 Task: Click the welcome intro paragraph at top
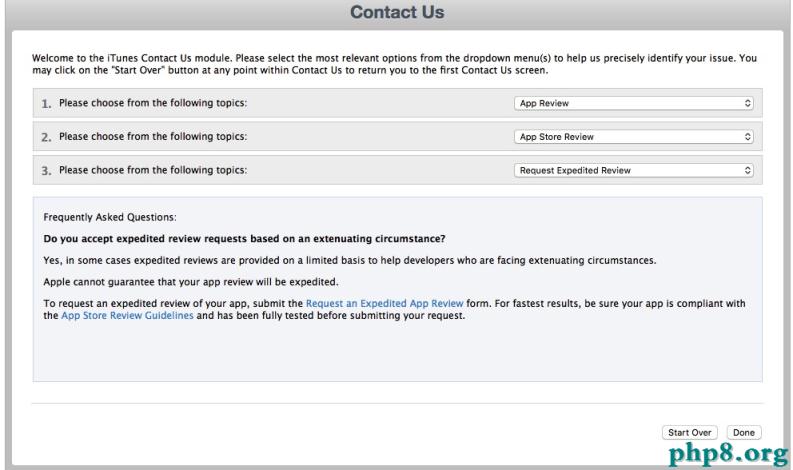tap(396, 64)
